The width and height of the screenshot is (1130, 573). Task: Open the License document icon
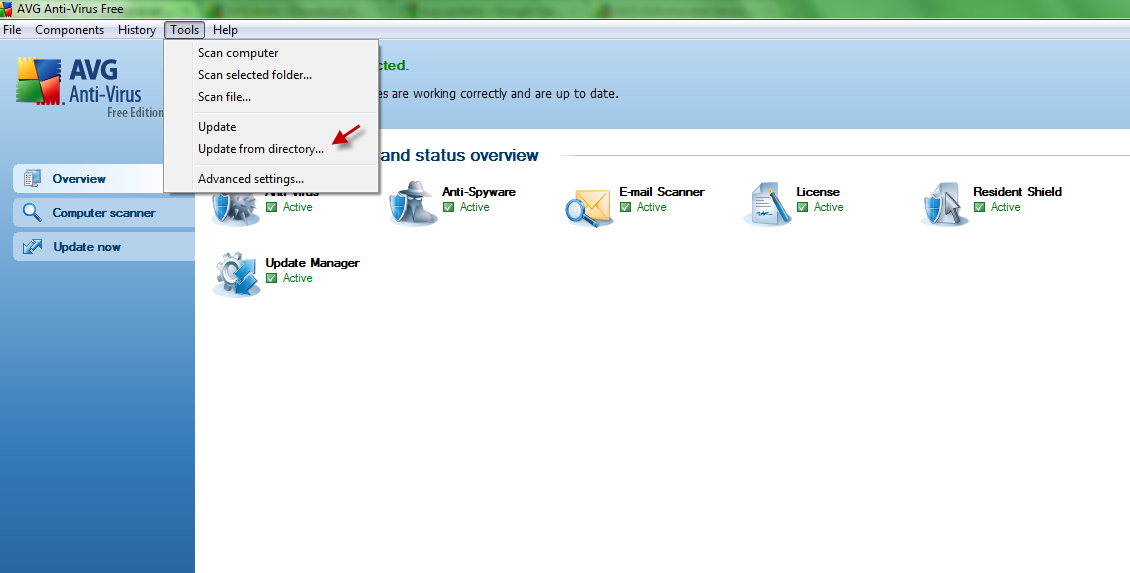pos(767,205)
